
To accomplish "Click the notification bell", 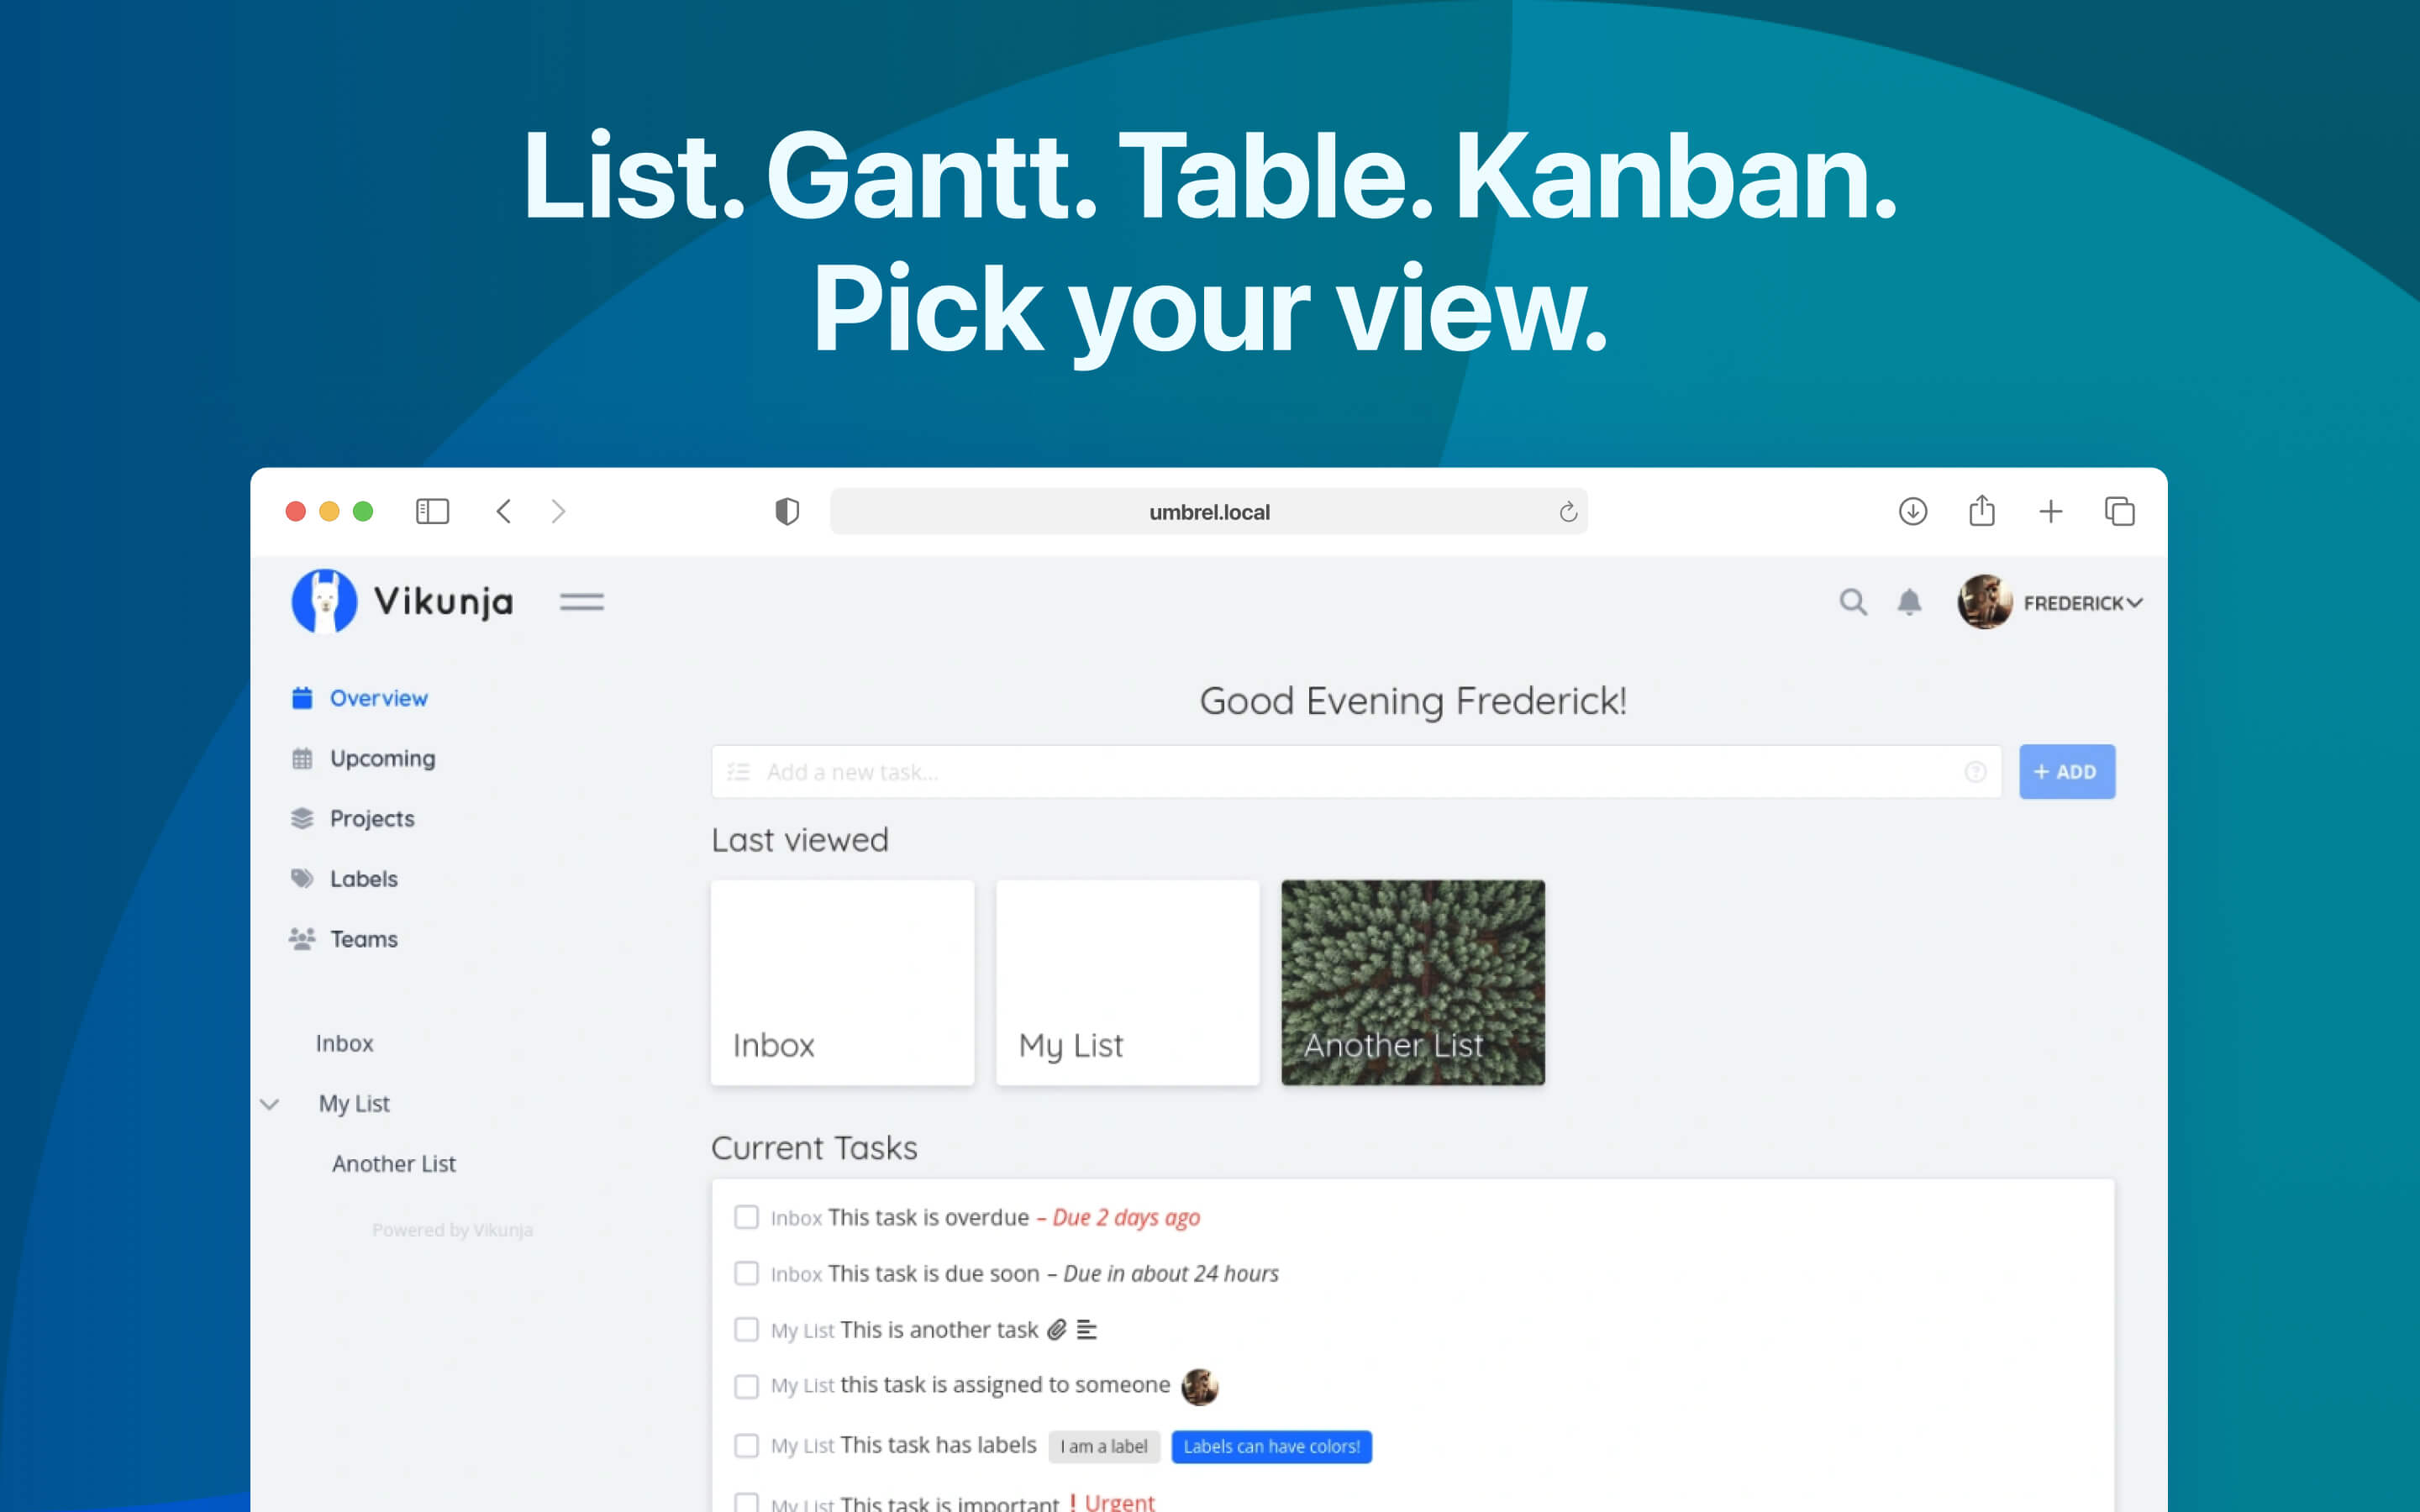I will tap(1908, 602).
